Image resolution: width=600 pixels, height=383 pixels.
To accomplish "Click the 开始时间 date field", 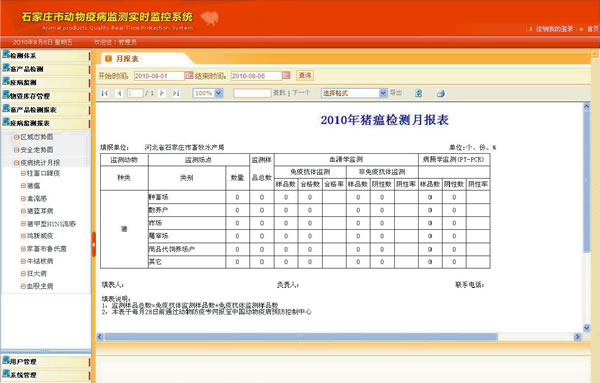I will click(x=159, y=76).
